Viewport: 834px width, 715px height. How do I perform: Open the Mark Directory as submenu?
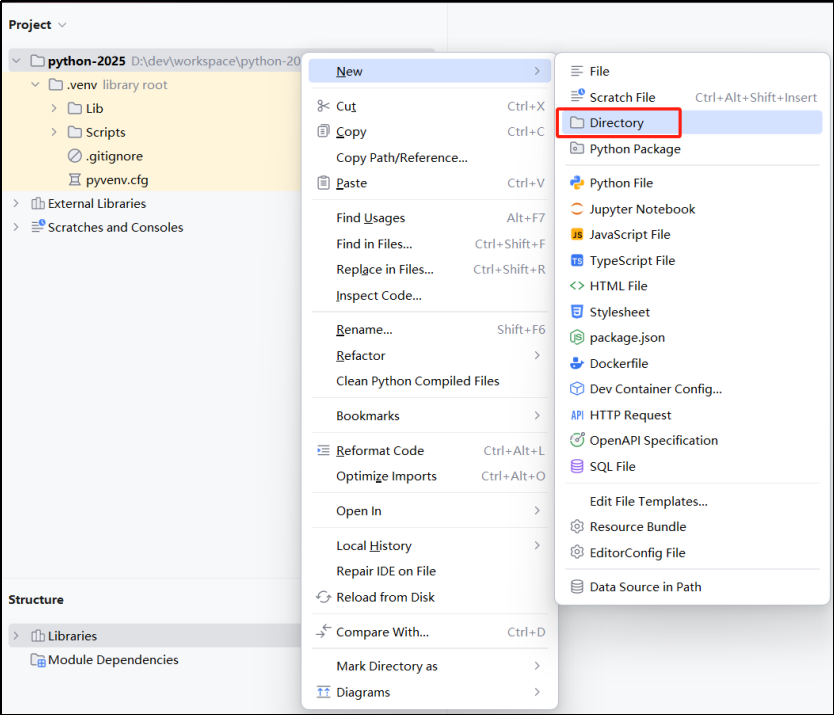point(430,666)
